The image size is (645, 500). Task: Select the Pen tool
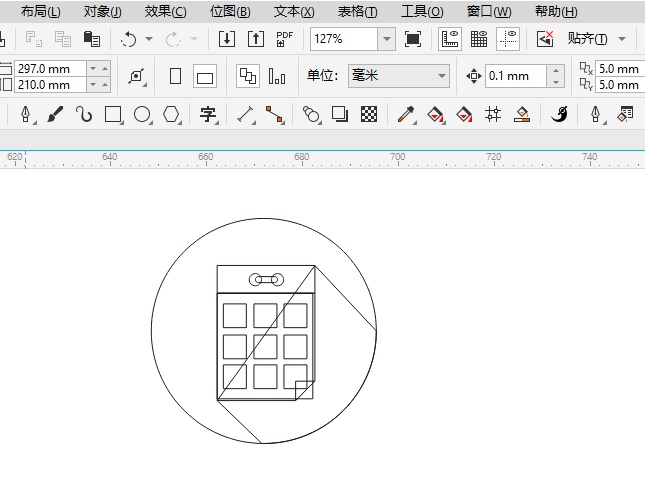pos(26,114)
